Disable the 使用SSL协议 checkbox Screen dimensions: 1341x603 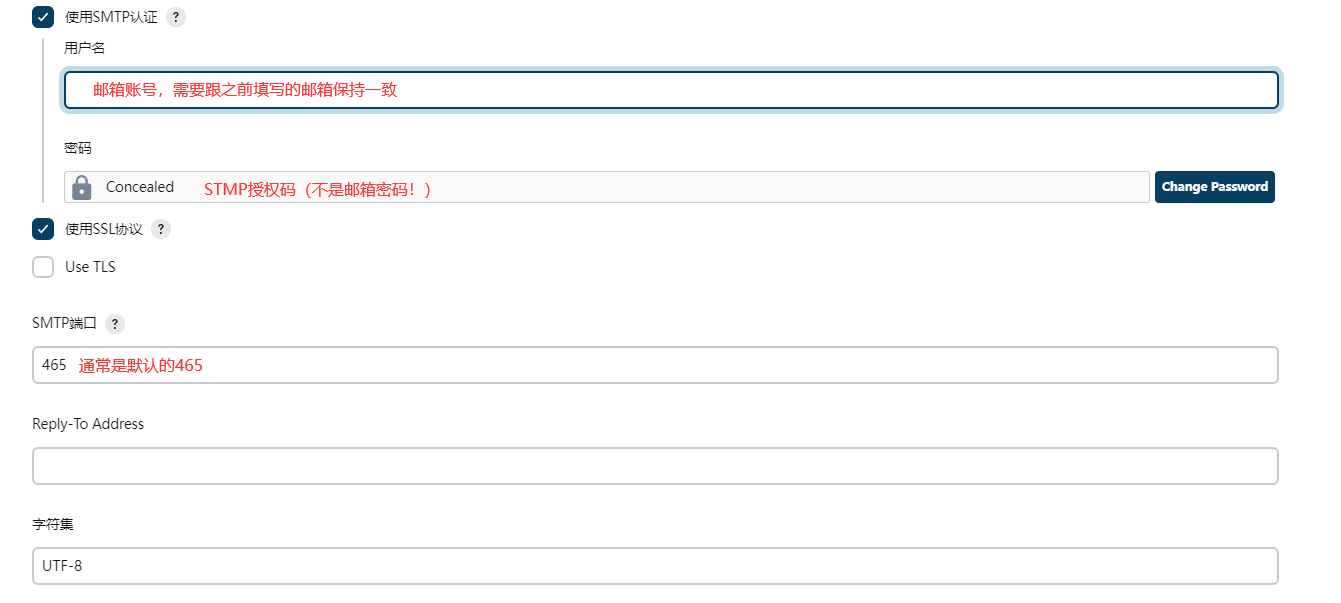coord(43,229)
